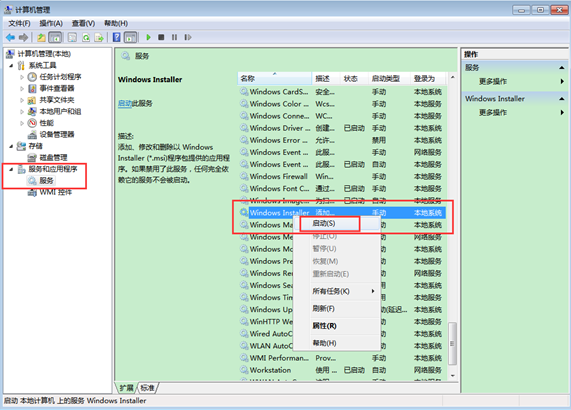
Task: Select the WMI Performan... service row
Action: point(342,358)
